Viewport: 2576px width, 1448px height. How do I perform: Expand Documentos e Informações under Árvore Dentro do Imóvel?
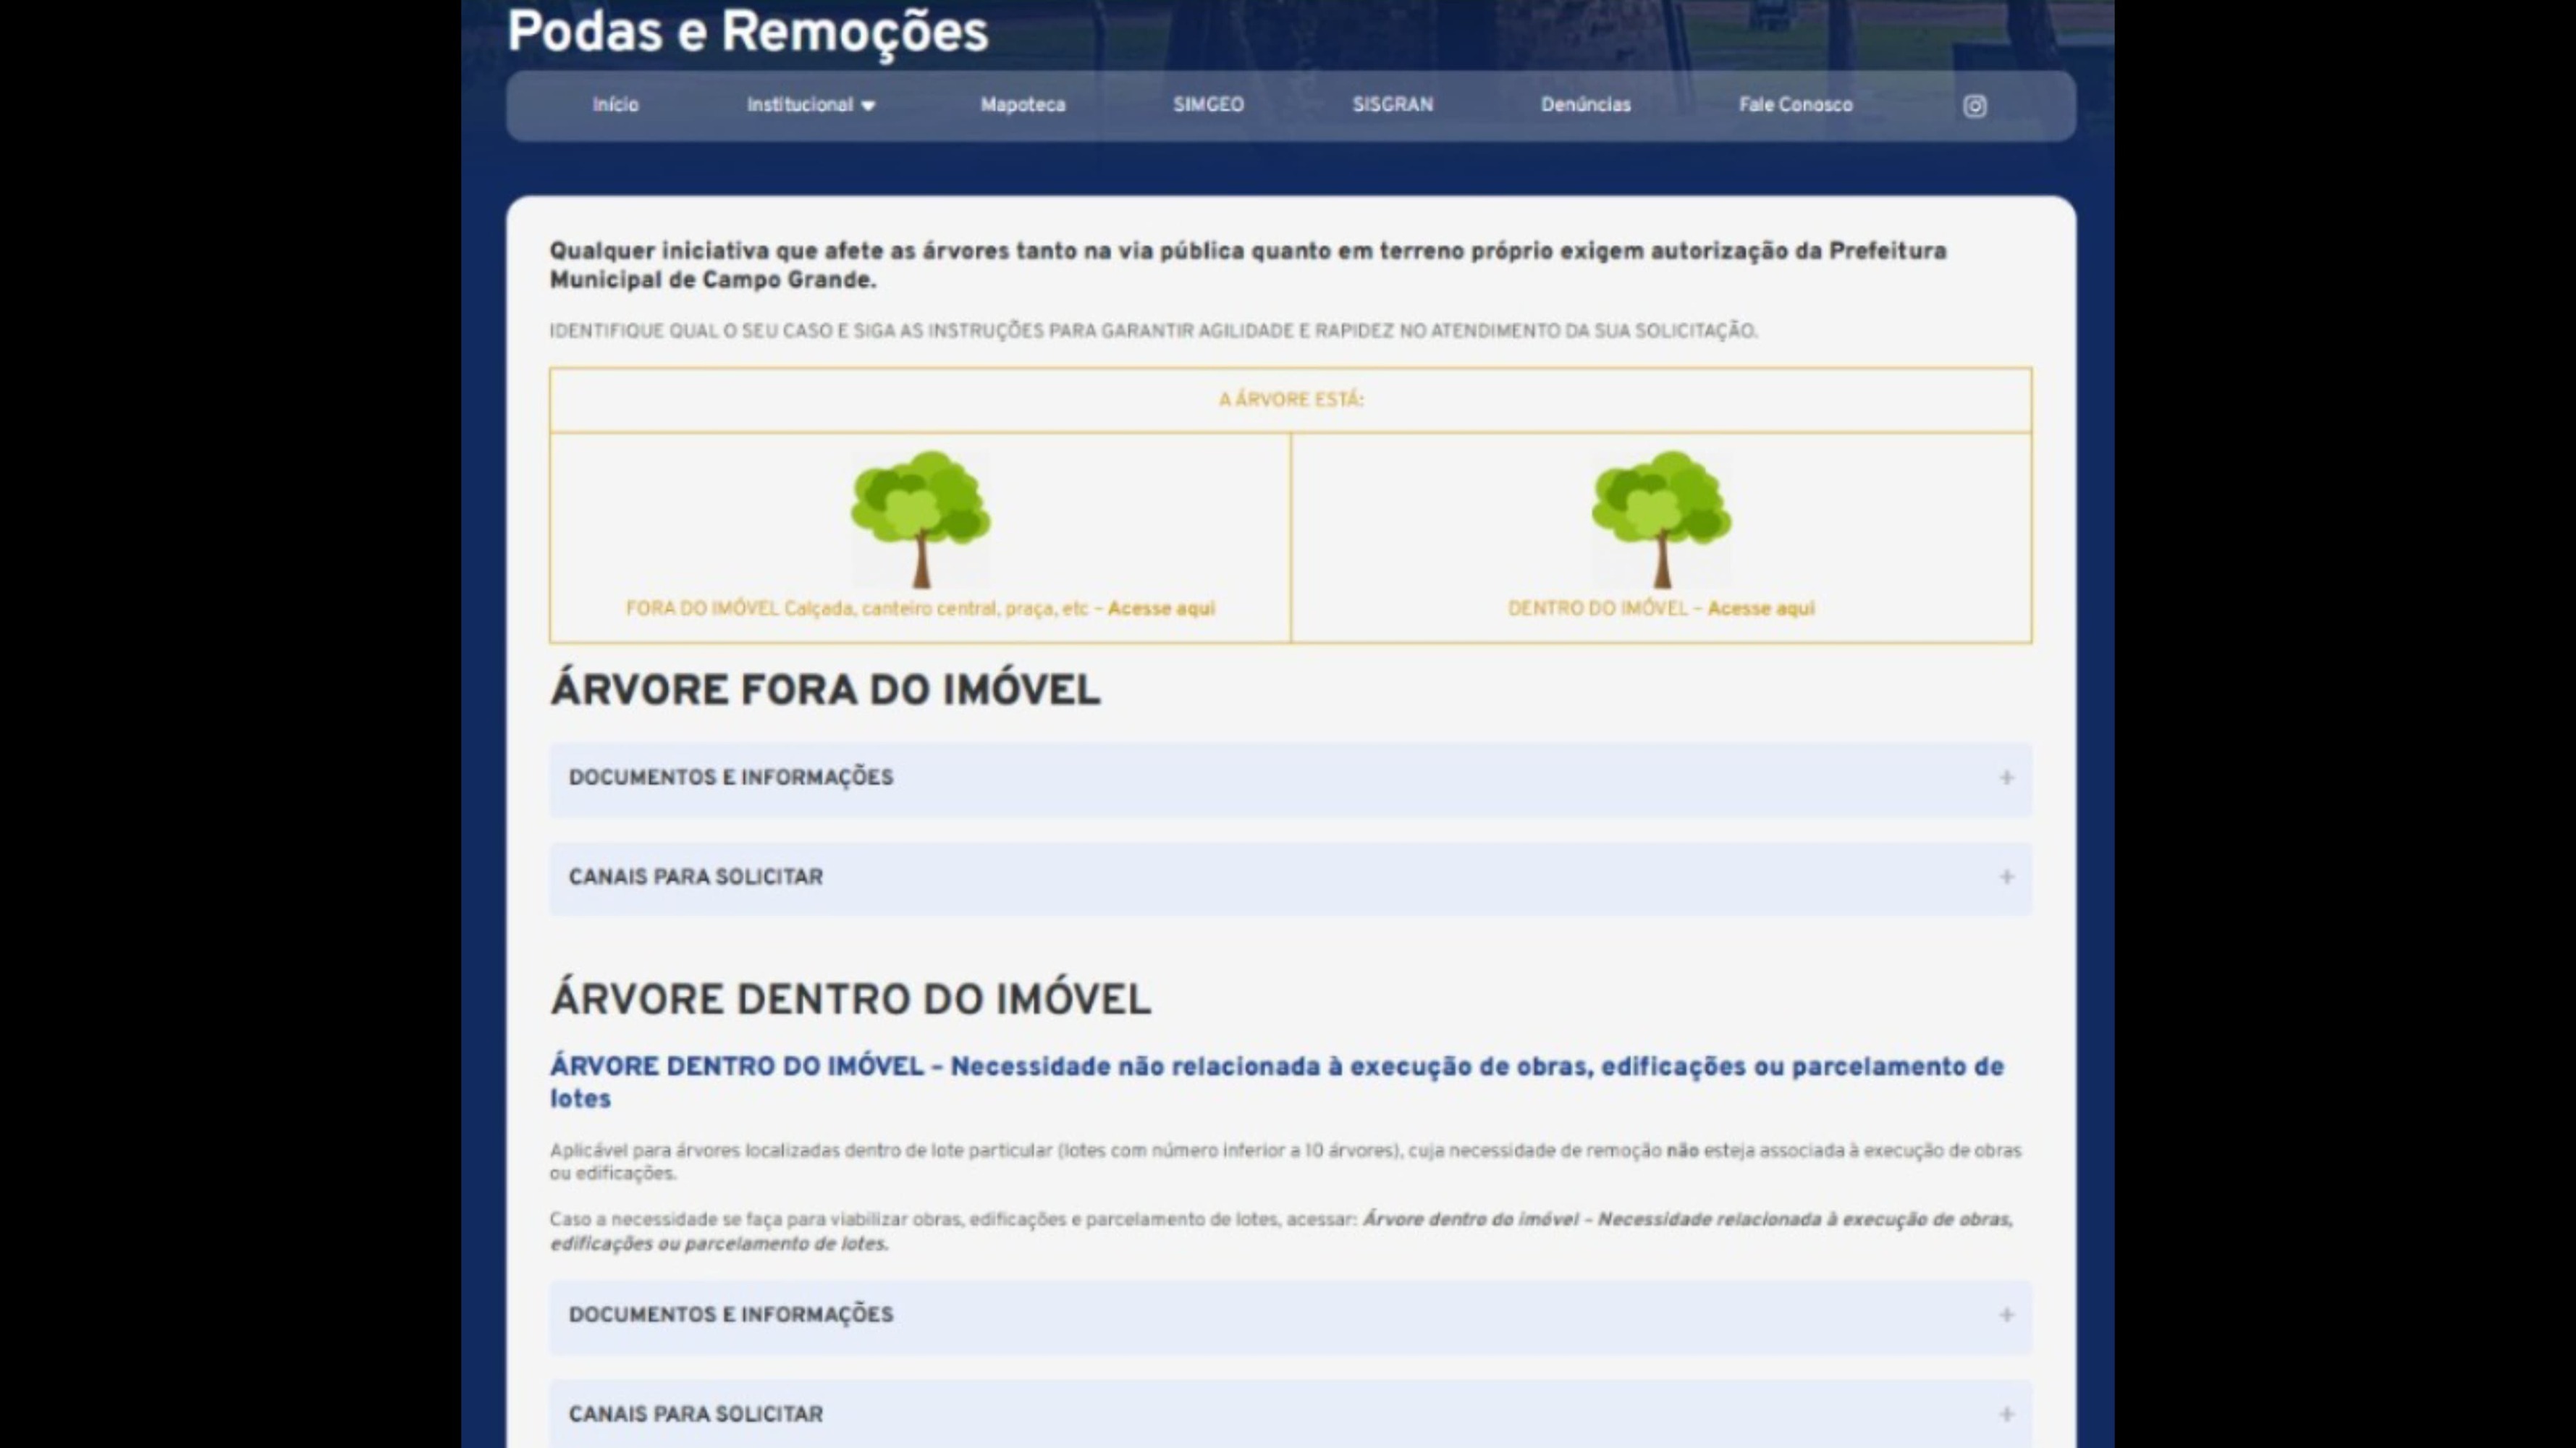tap(731, 1315)
